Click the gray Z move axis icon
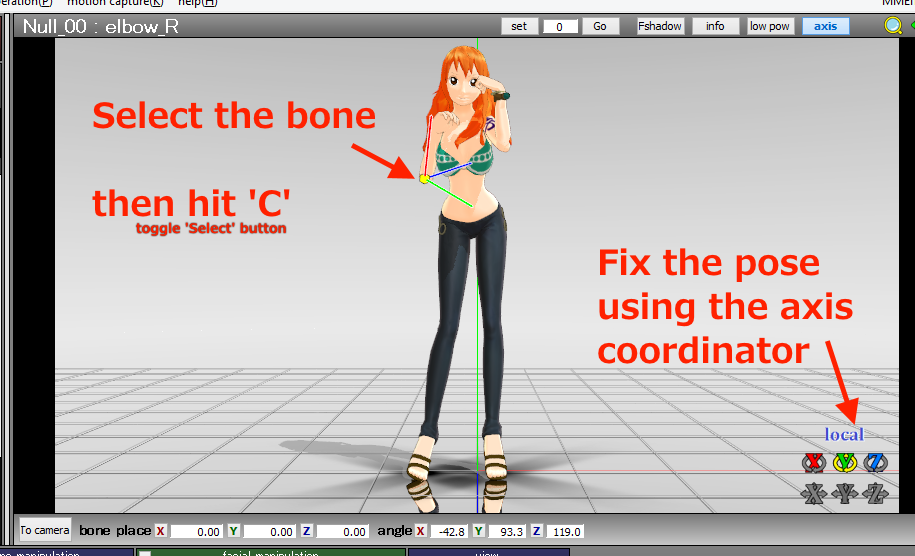This screenshot has height=556, width=915. pos(875,494)
